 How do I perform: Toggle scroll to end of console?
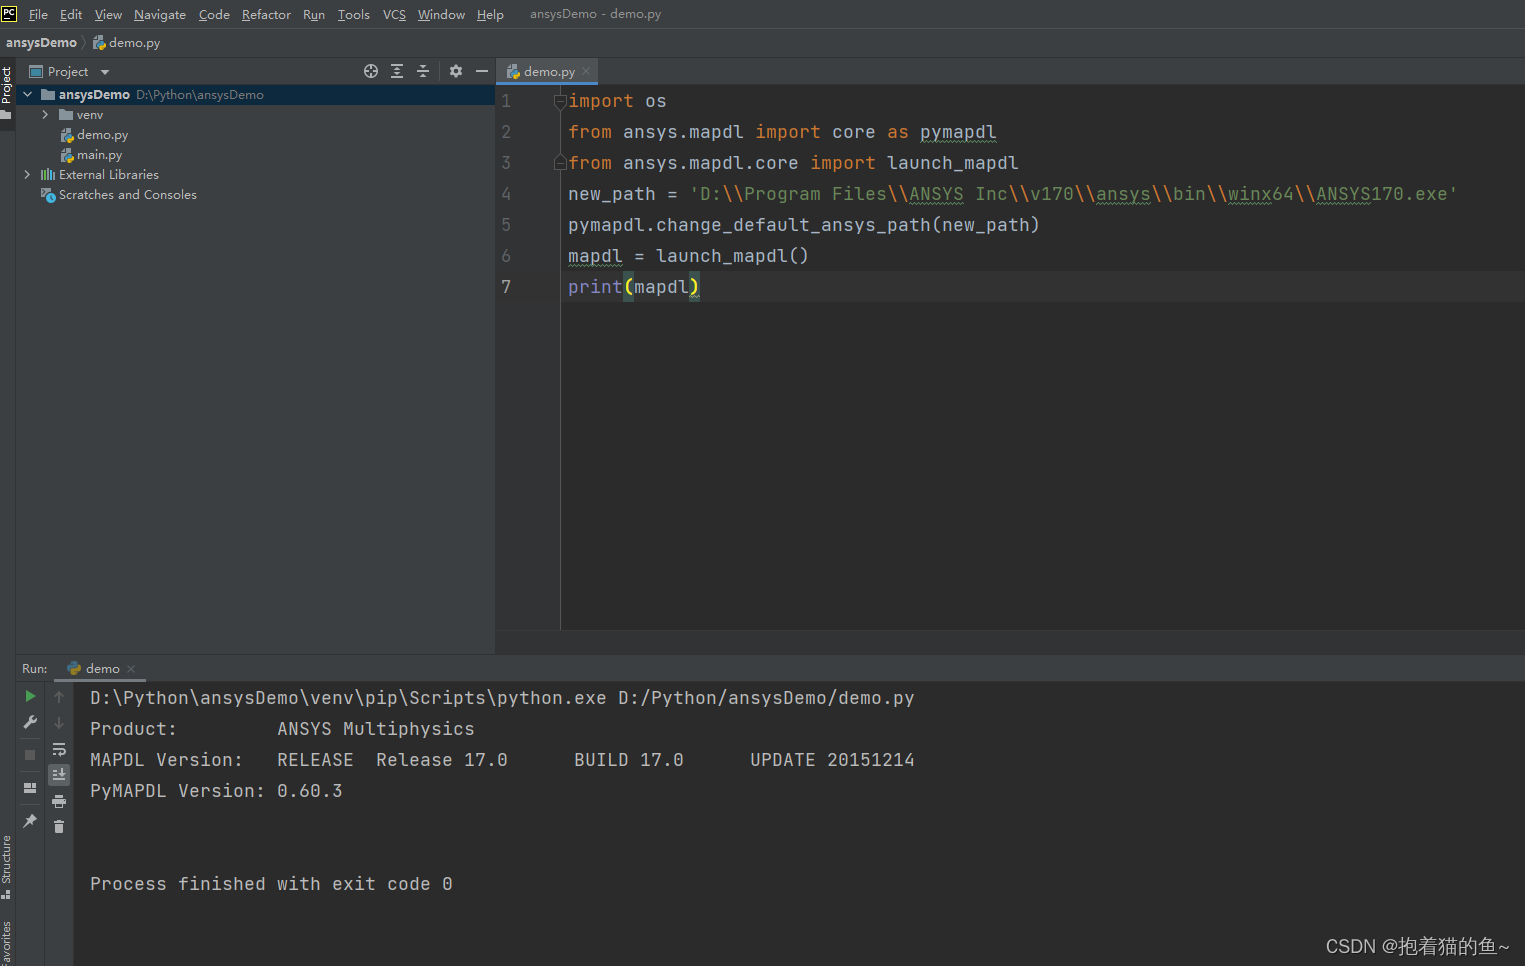(x=59, y=774)
